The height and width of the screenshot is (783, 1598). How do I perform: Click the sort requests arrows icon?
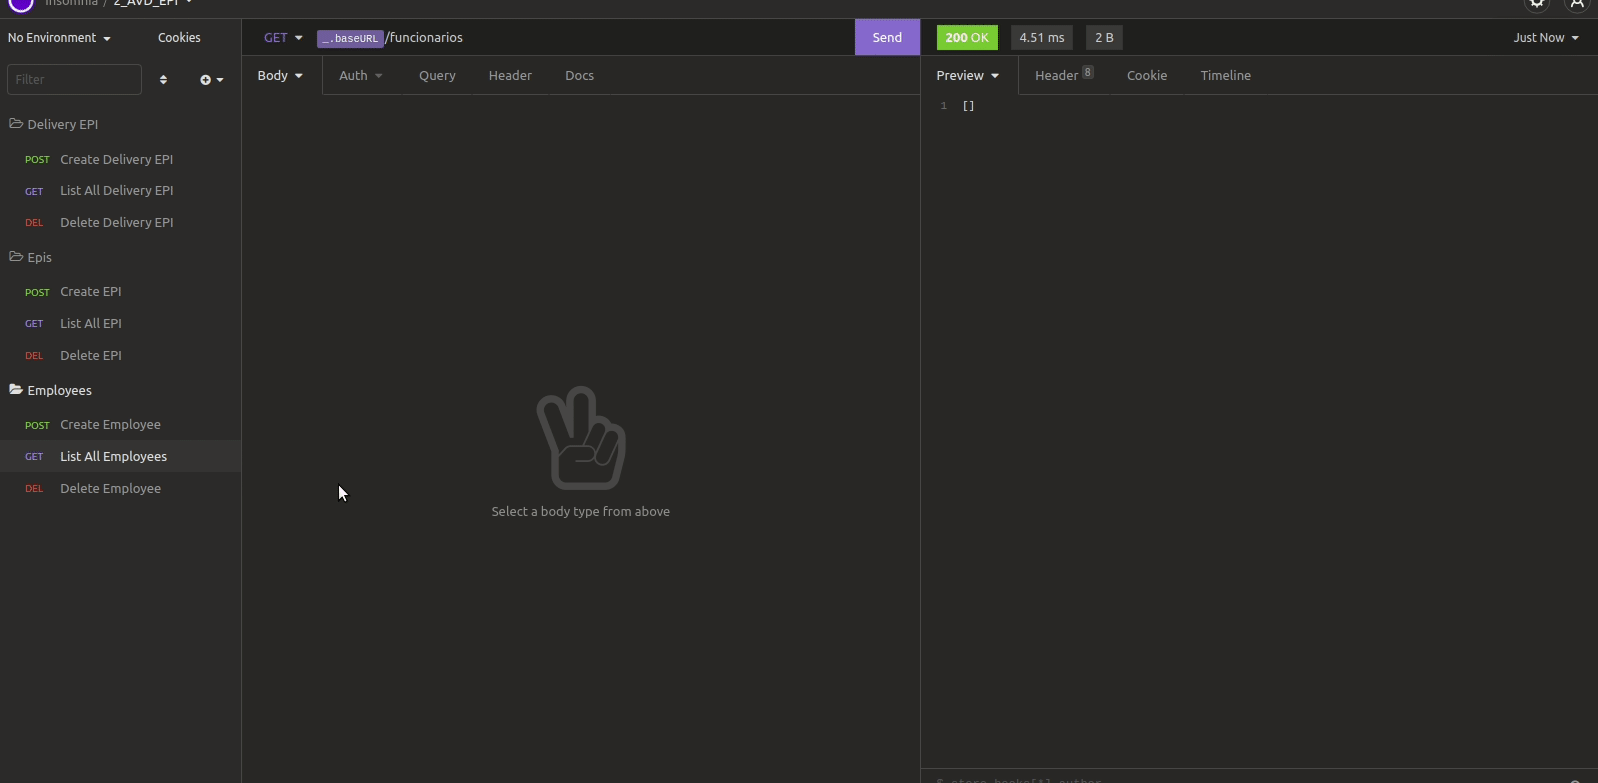click(x=163, y=80)
